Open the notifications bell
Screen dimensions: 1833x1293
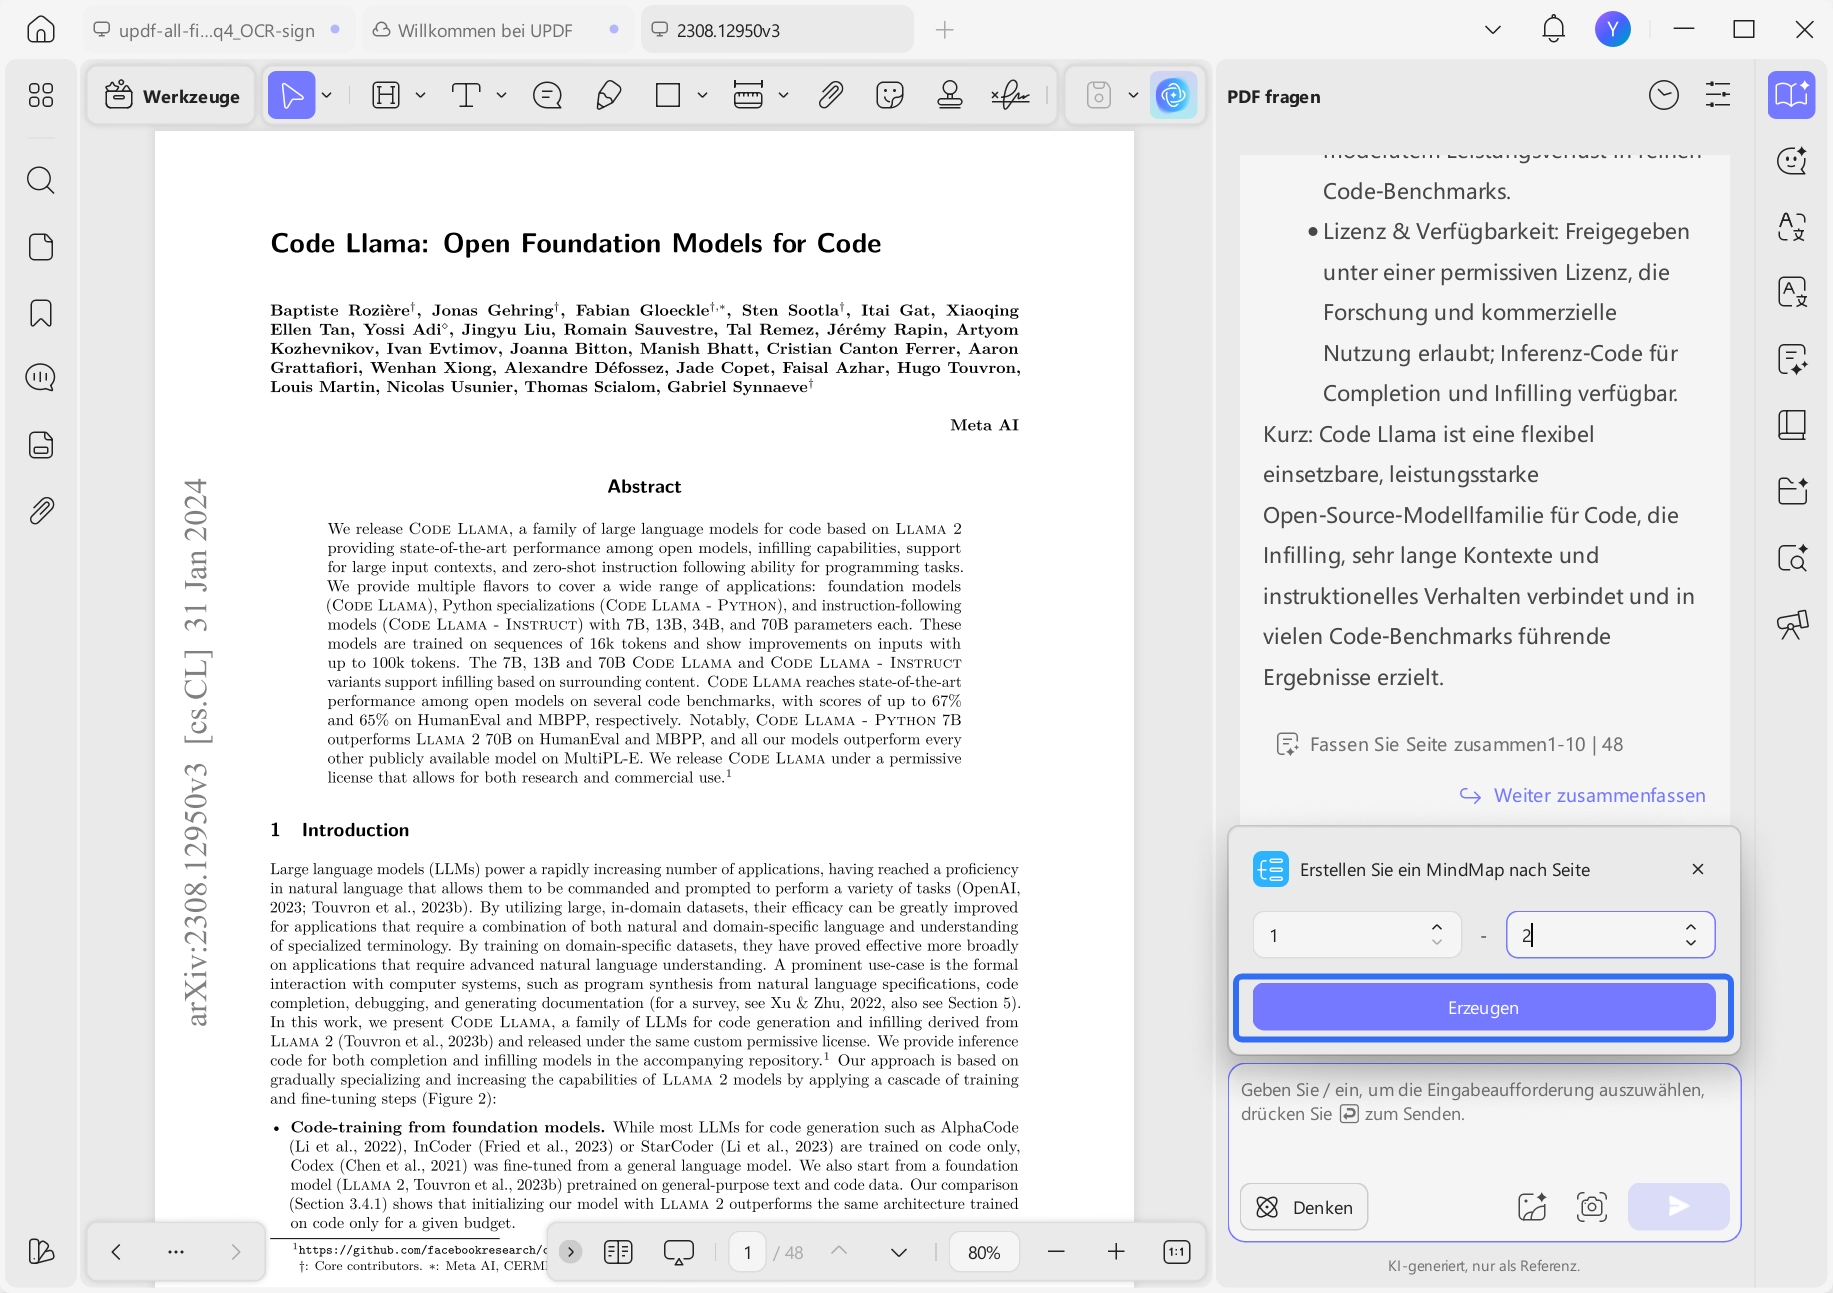pos(1553,30)
